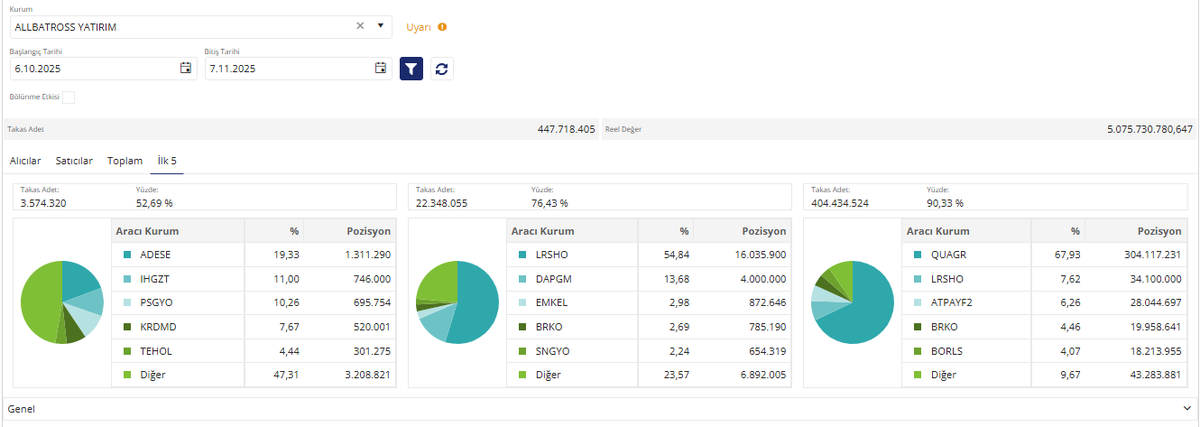Screen dimensions: 1200x427
Task: Switch to the Toplam tab
Action: click(125, 160)
